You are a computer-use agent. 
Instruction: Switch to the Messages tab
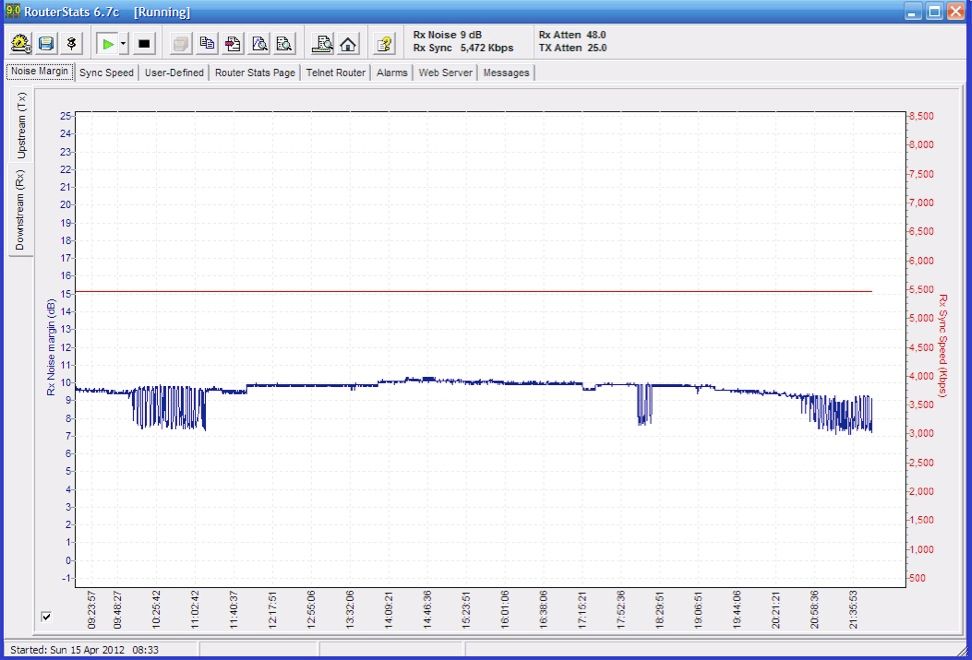tap(506, 73)
